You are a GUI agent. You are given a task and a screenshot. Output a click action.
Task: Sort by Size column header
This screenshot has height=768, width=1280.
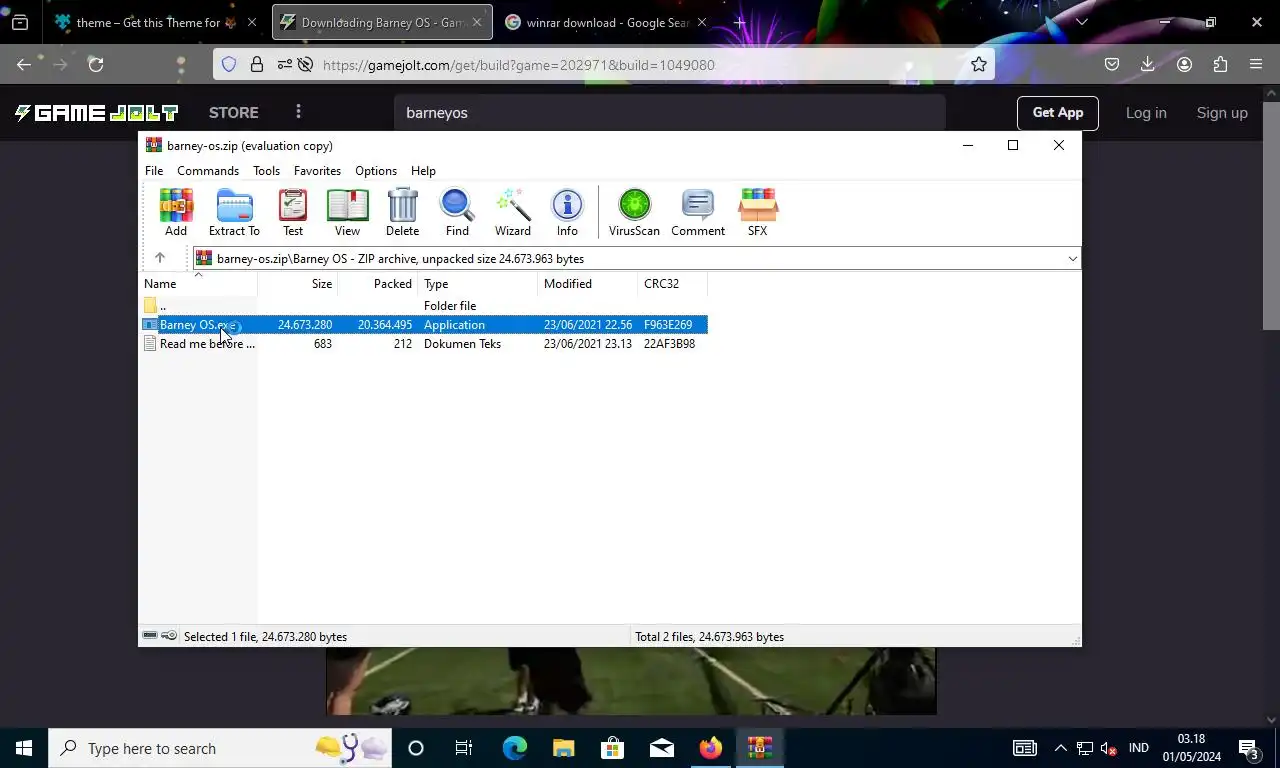point(298,284)
